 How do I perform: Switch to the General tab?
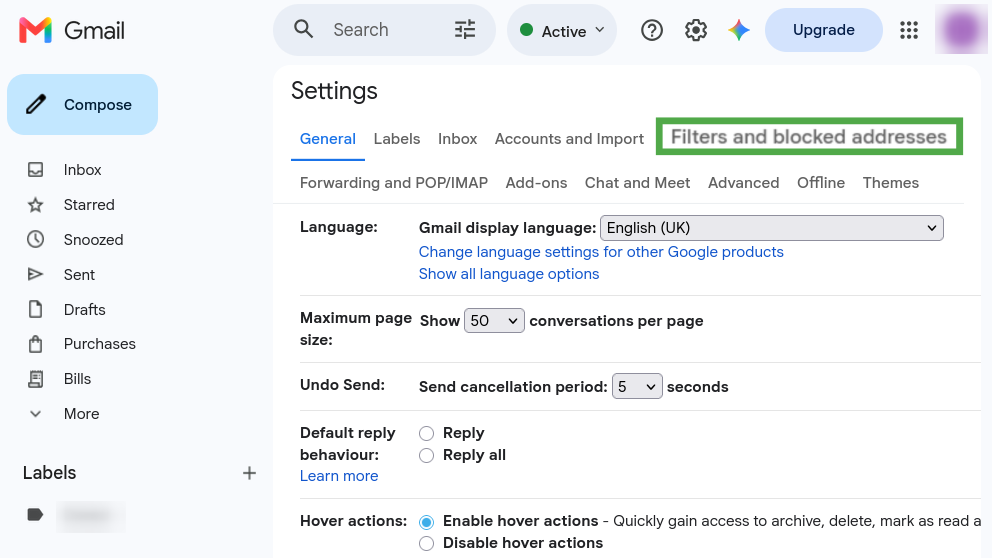(x=328, y=139)
